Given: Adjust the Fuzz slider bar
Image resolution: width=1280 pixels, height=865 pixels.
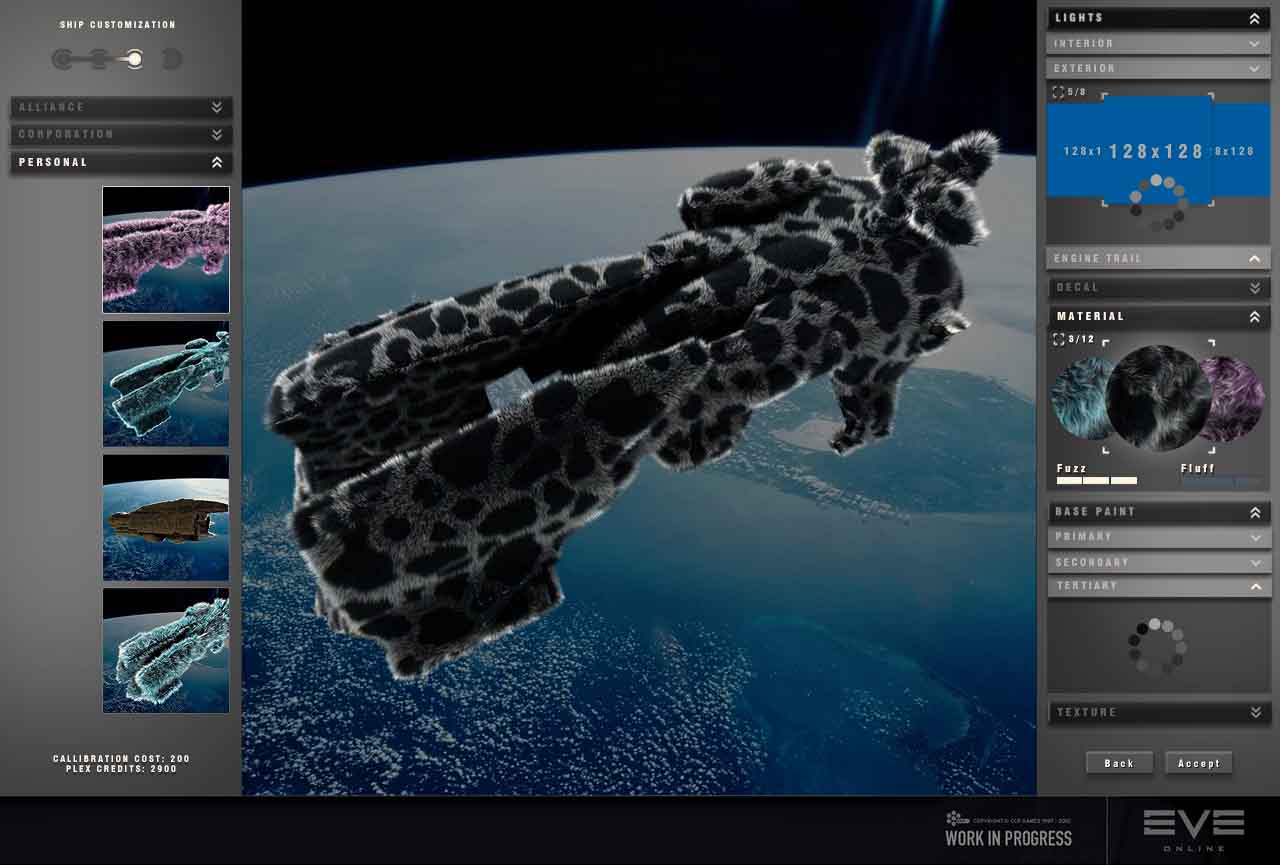Looking at the screenshot, I should (x=1097, y=481).
